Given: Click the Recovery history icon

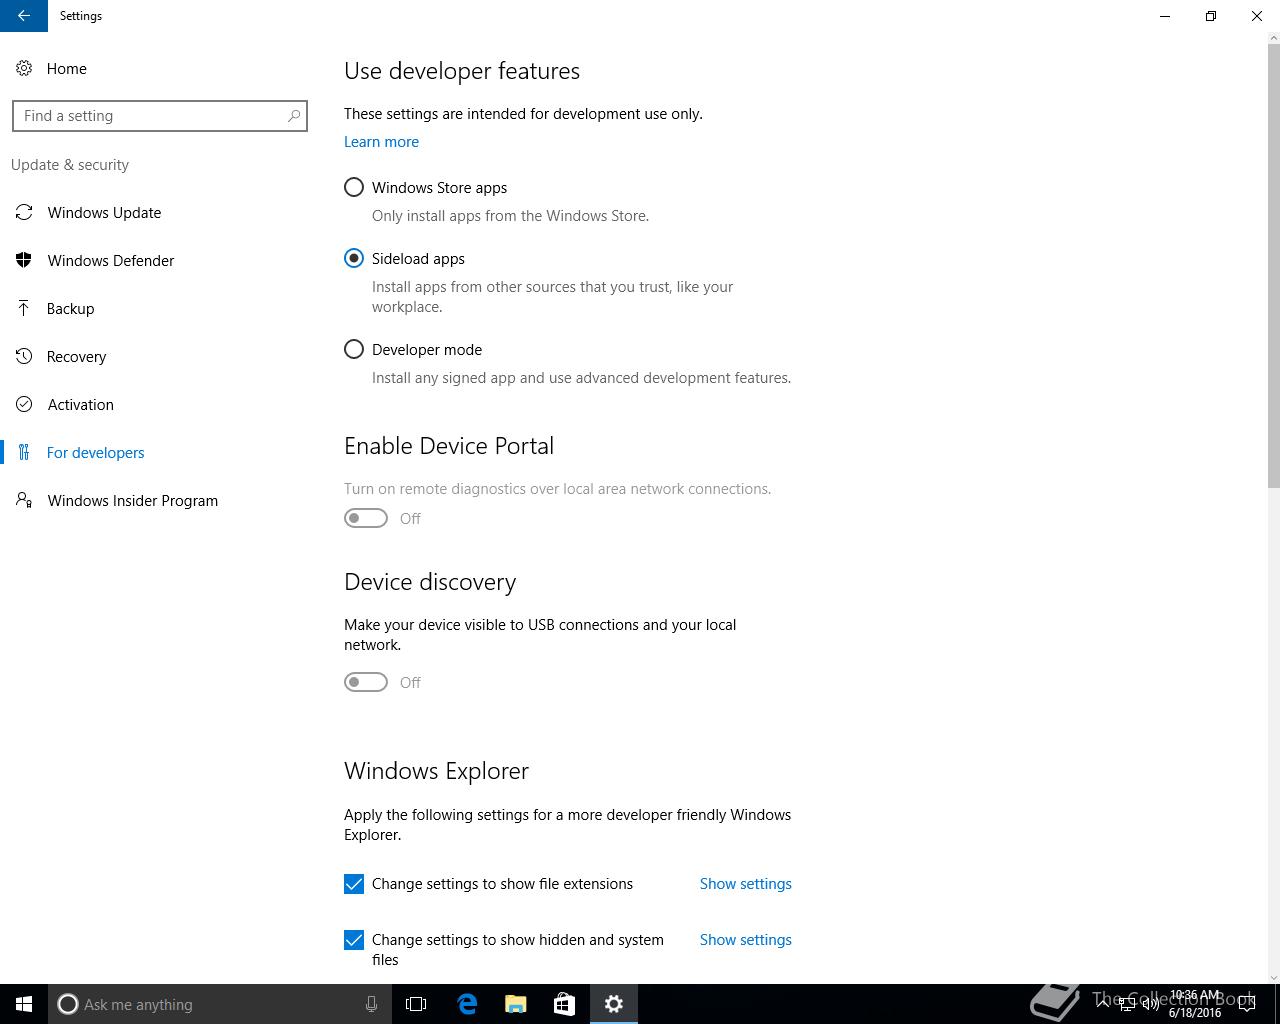Looking at the screenshot, I should (24, 356).
